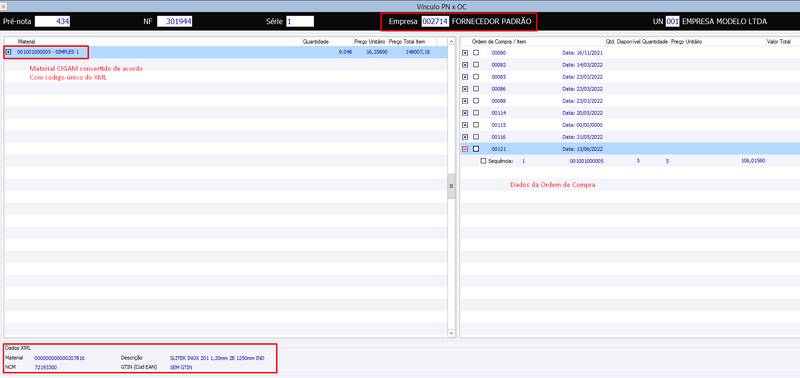Check the box for order 00121
Viewport: 800px width, 378px height.
click(x=476, y=149)
